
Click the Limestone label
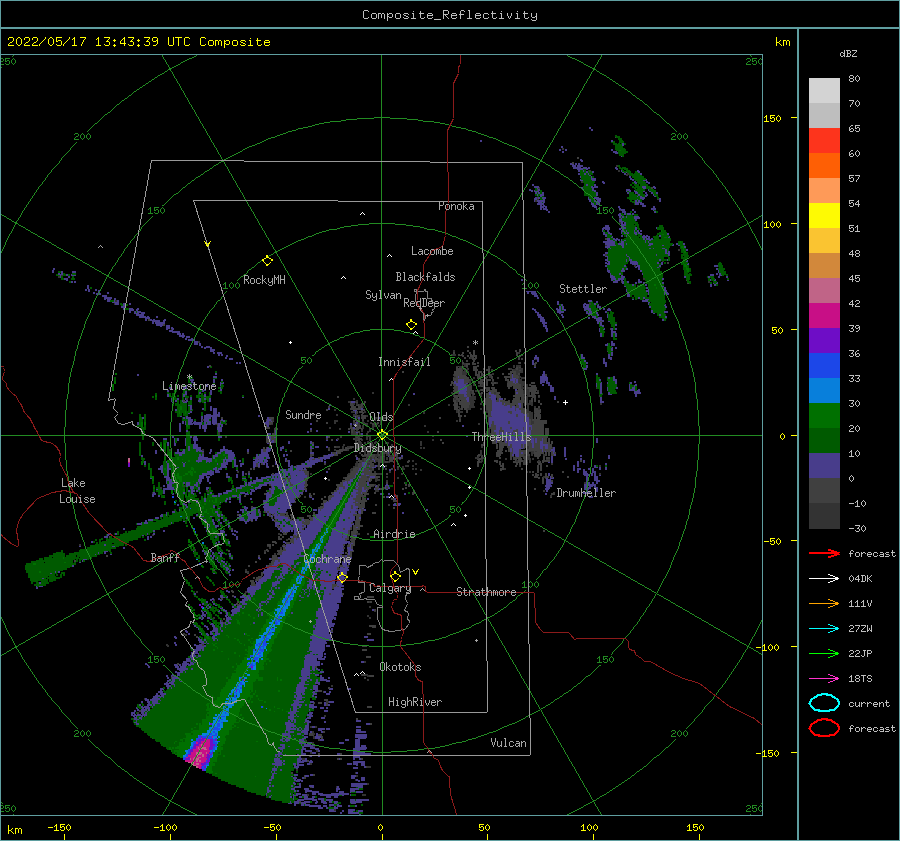click(189, 386)
